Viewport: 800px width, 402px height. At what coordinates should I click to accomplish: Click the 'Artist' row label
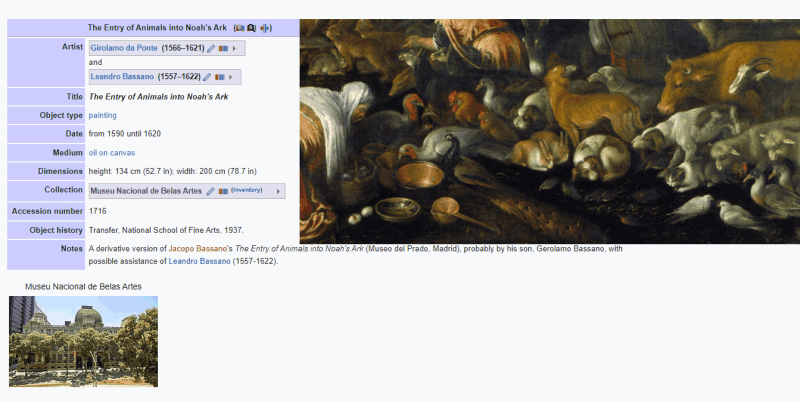[x=72, y=46]
